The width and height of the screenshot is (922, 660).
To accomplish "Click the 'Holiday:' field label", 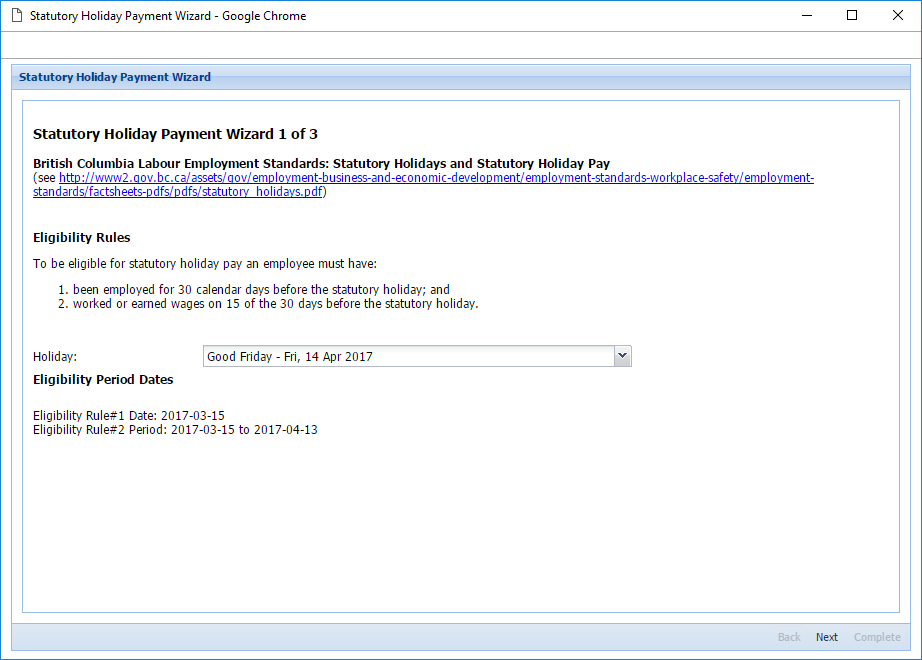I will tap(55, 357).
